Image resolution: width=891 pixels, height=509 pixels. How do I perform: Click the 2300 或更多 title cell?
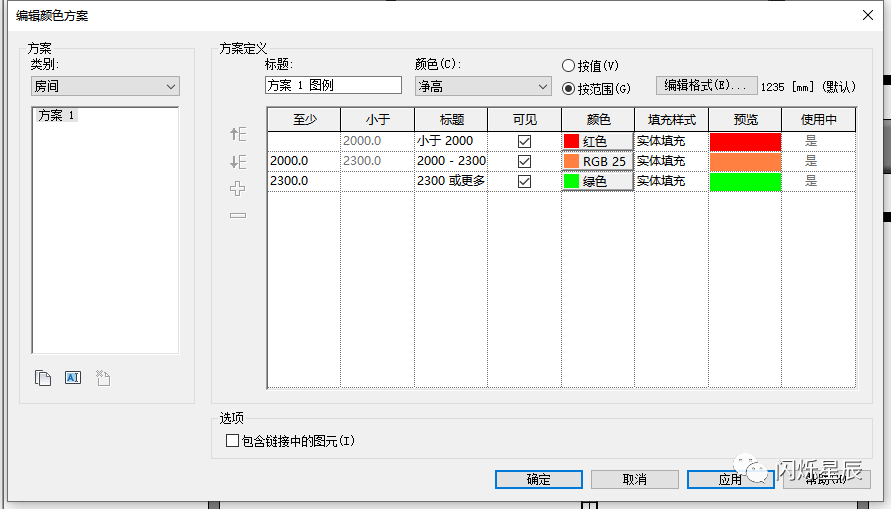(451, 181)
